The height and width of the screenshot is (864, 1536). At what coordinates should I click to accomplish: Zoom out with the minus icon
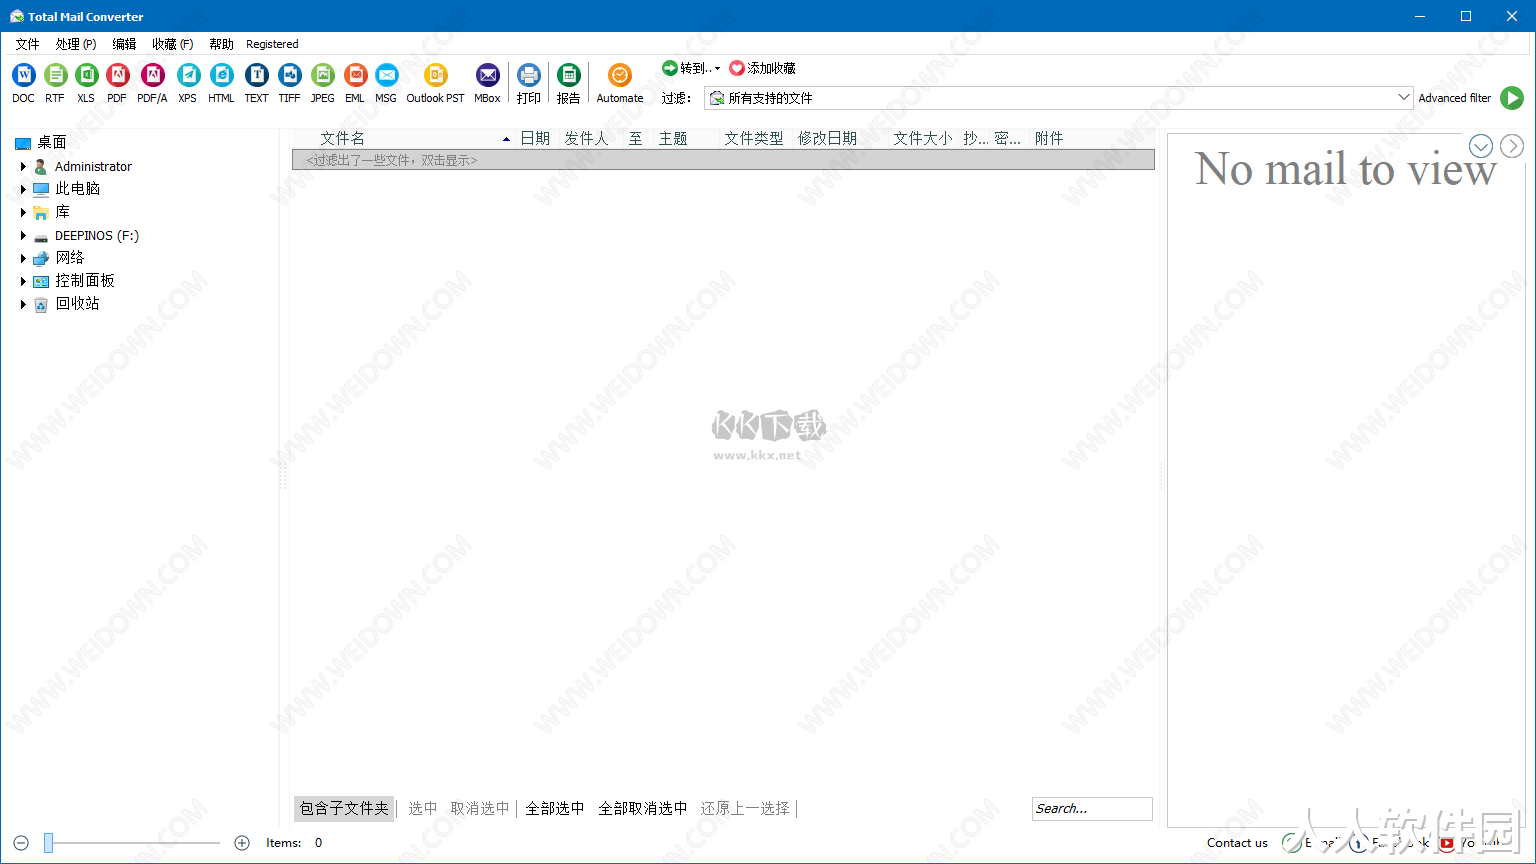[x=21, y=843]
